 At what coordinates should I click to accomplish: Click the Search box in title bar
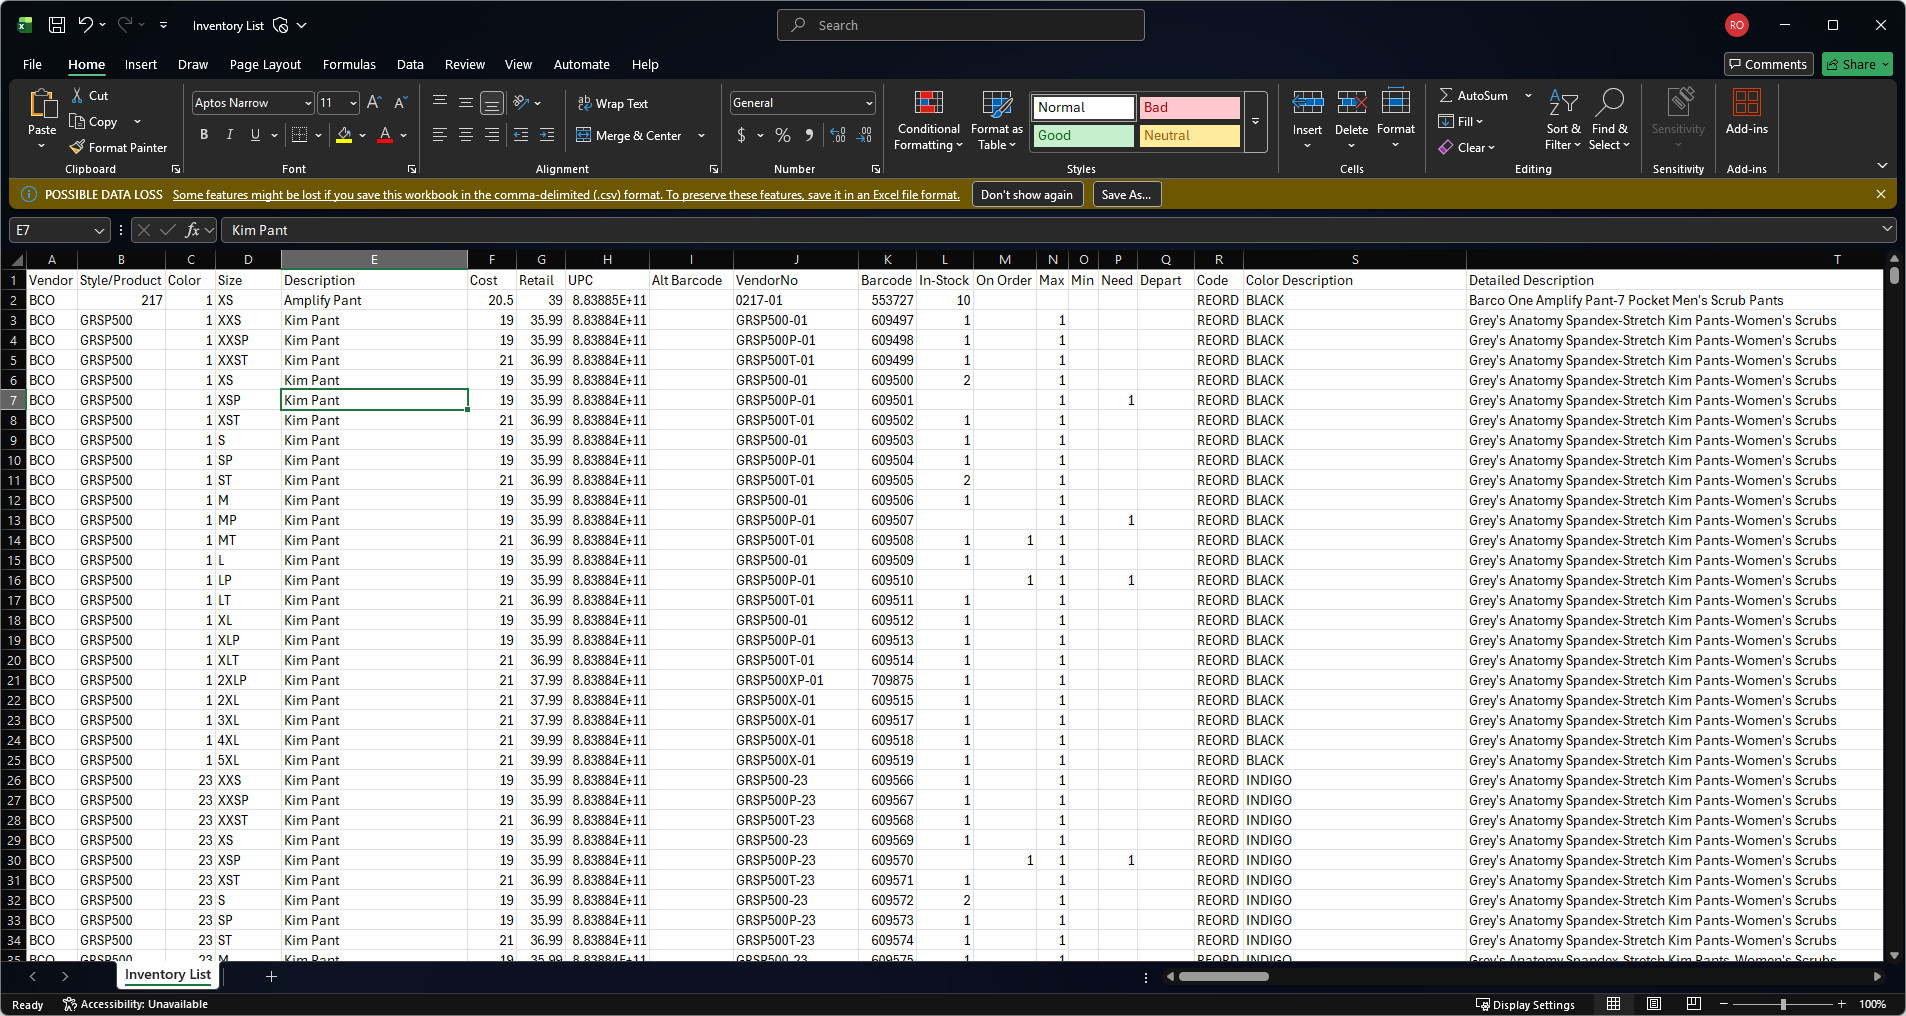(961, 25)
